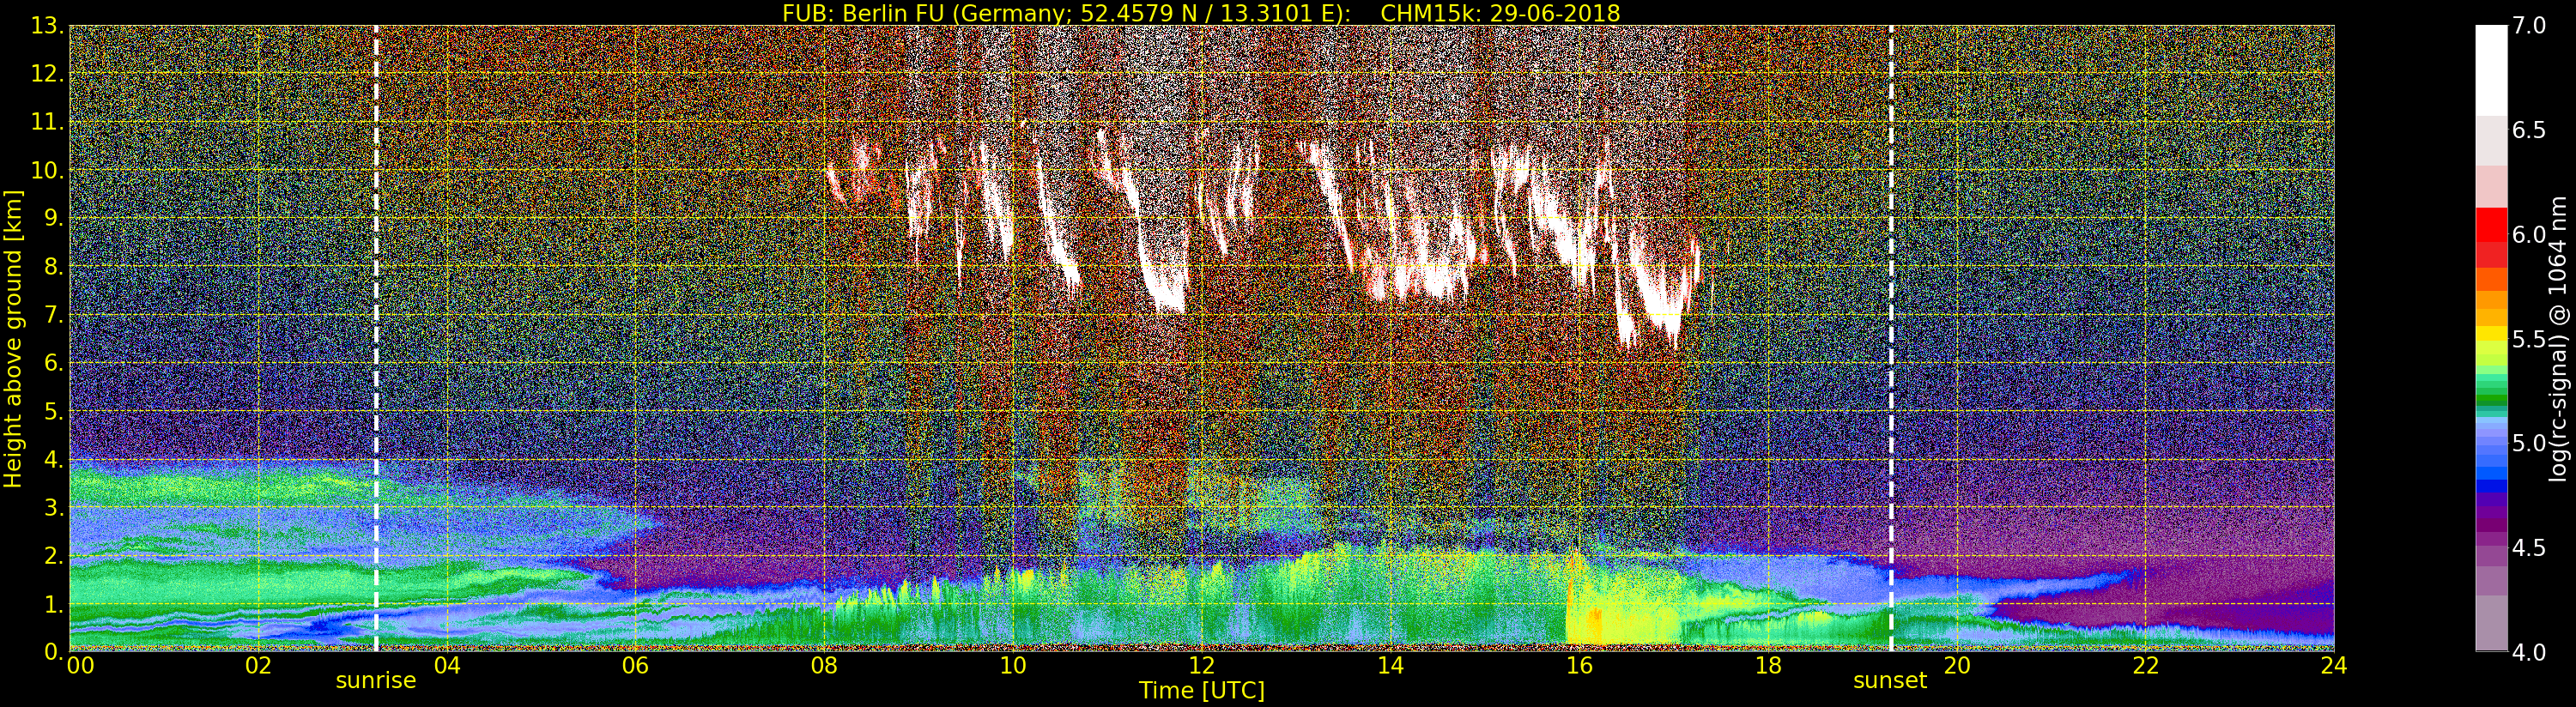Click the 12 tick on the time axis
Image resolution: width=2576 pixels, height=707 pixels.
point(1201,666)
